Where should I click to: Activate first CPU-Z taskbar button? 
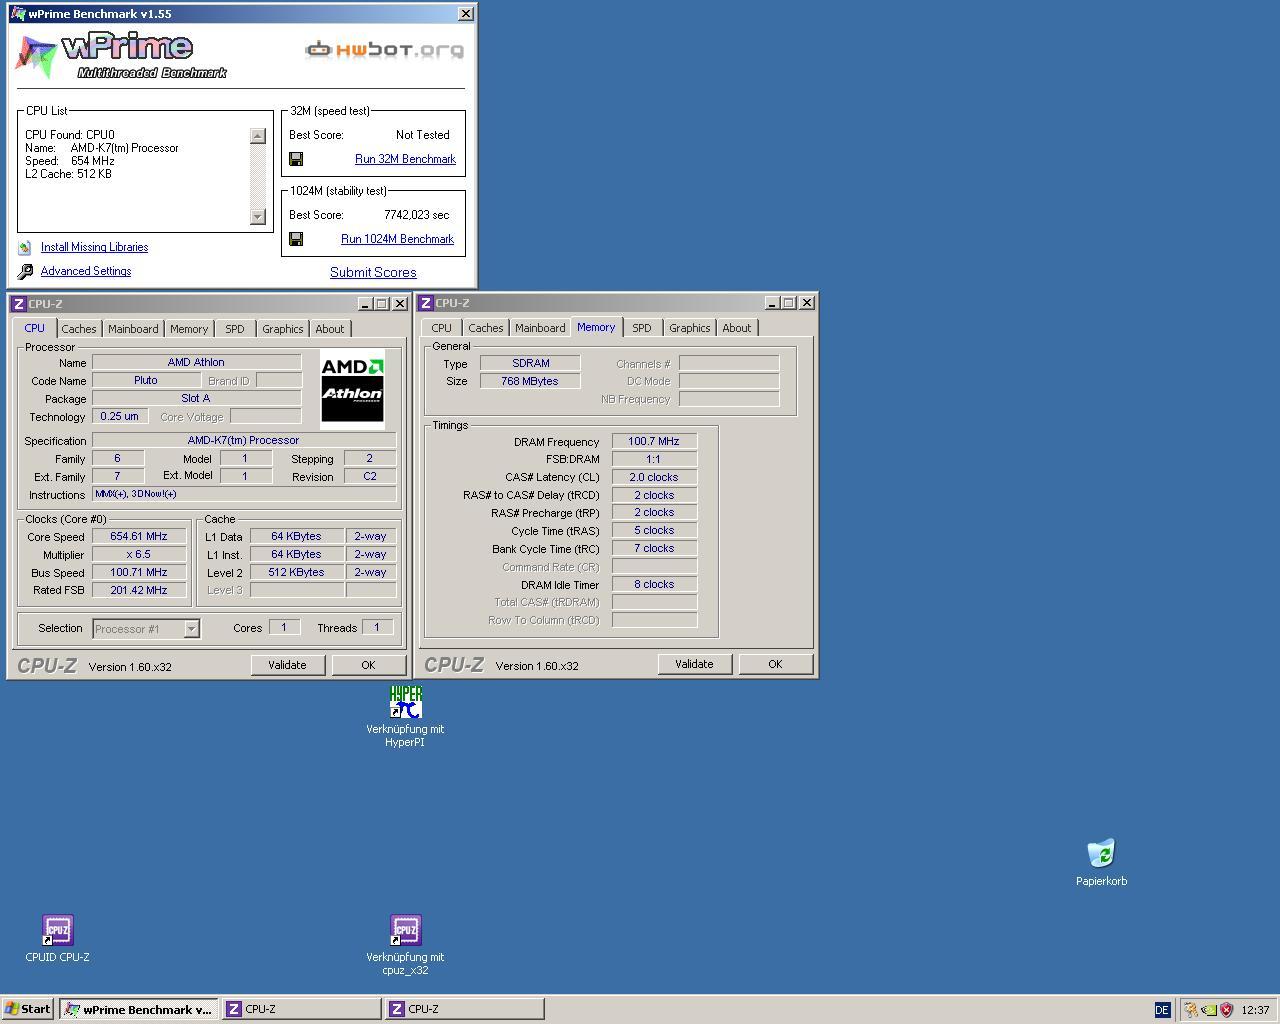[x=301, y=1009]
